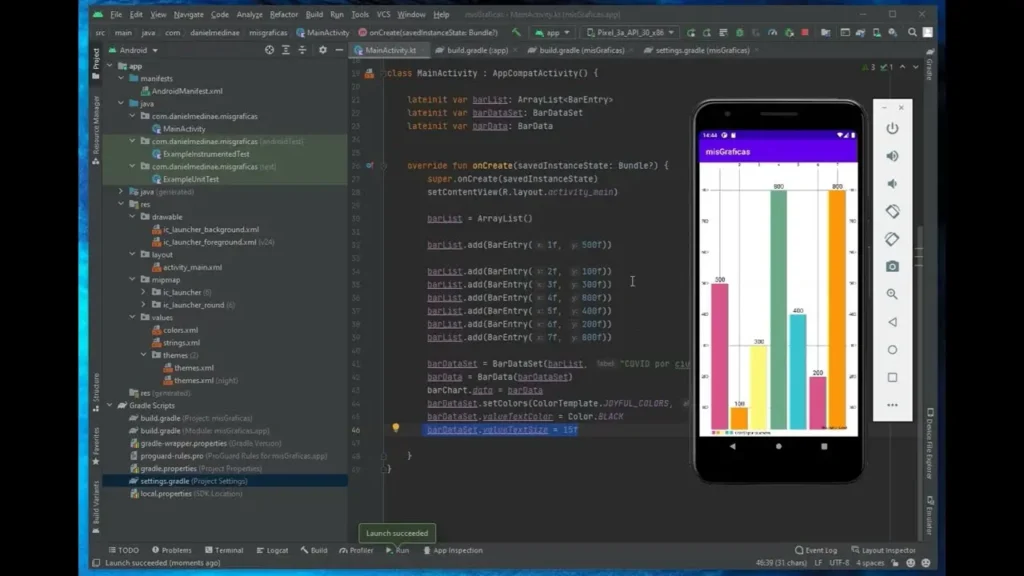The height and width of the screenshot is (576, 1024).
Task: Open activity_main.xml in project tree
Action: [192, 267]
